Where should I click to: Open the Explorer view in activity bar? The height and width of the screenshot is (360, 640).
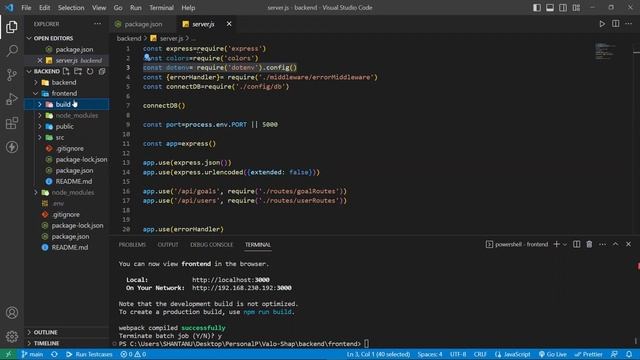pos(12,27)
